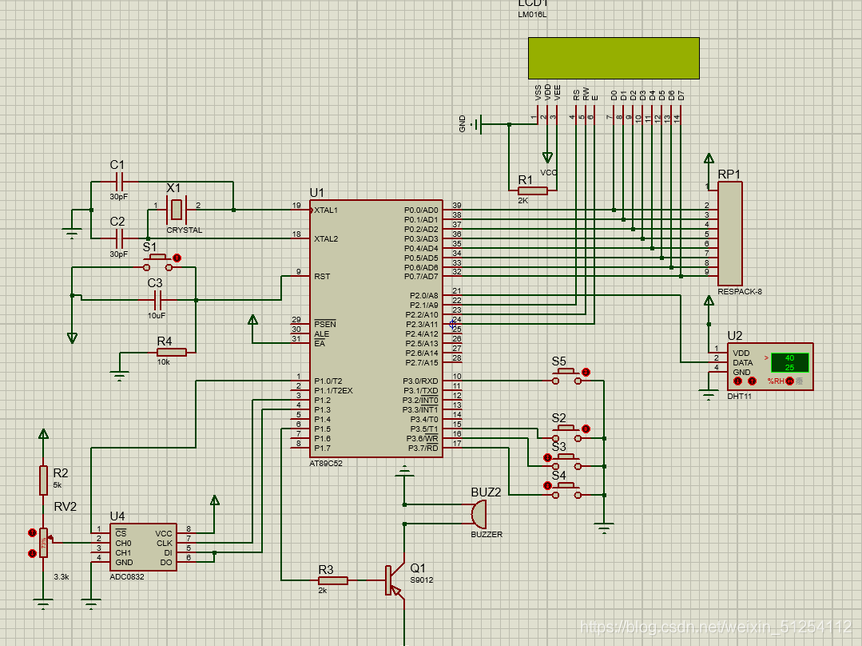Push the S1 reset button symbol
The image size is (862, 646).
click(158, 263)
